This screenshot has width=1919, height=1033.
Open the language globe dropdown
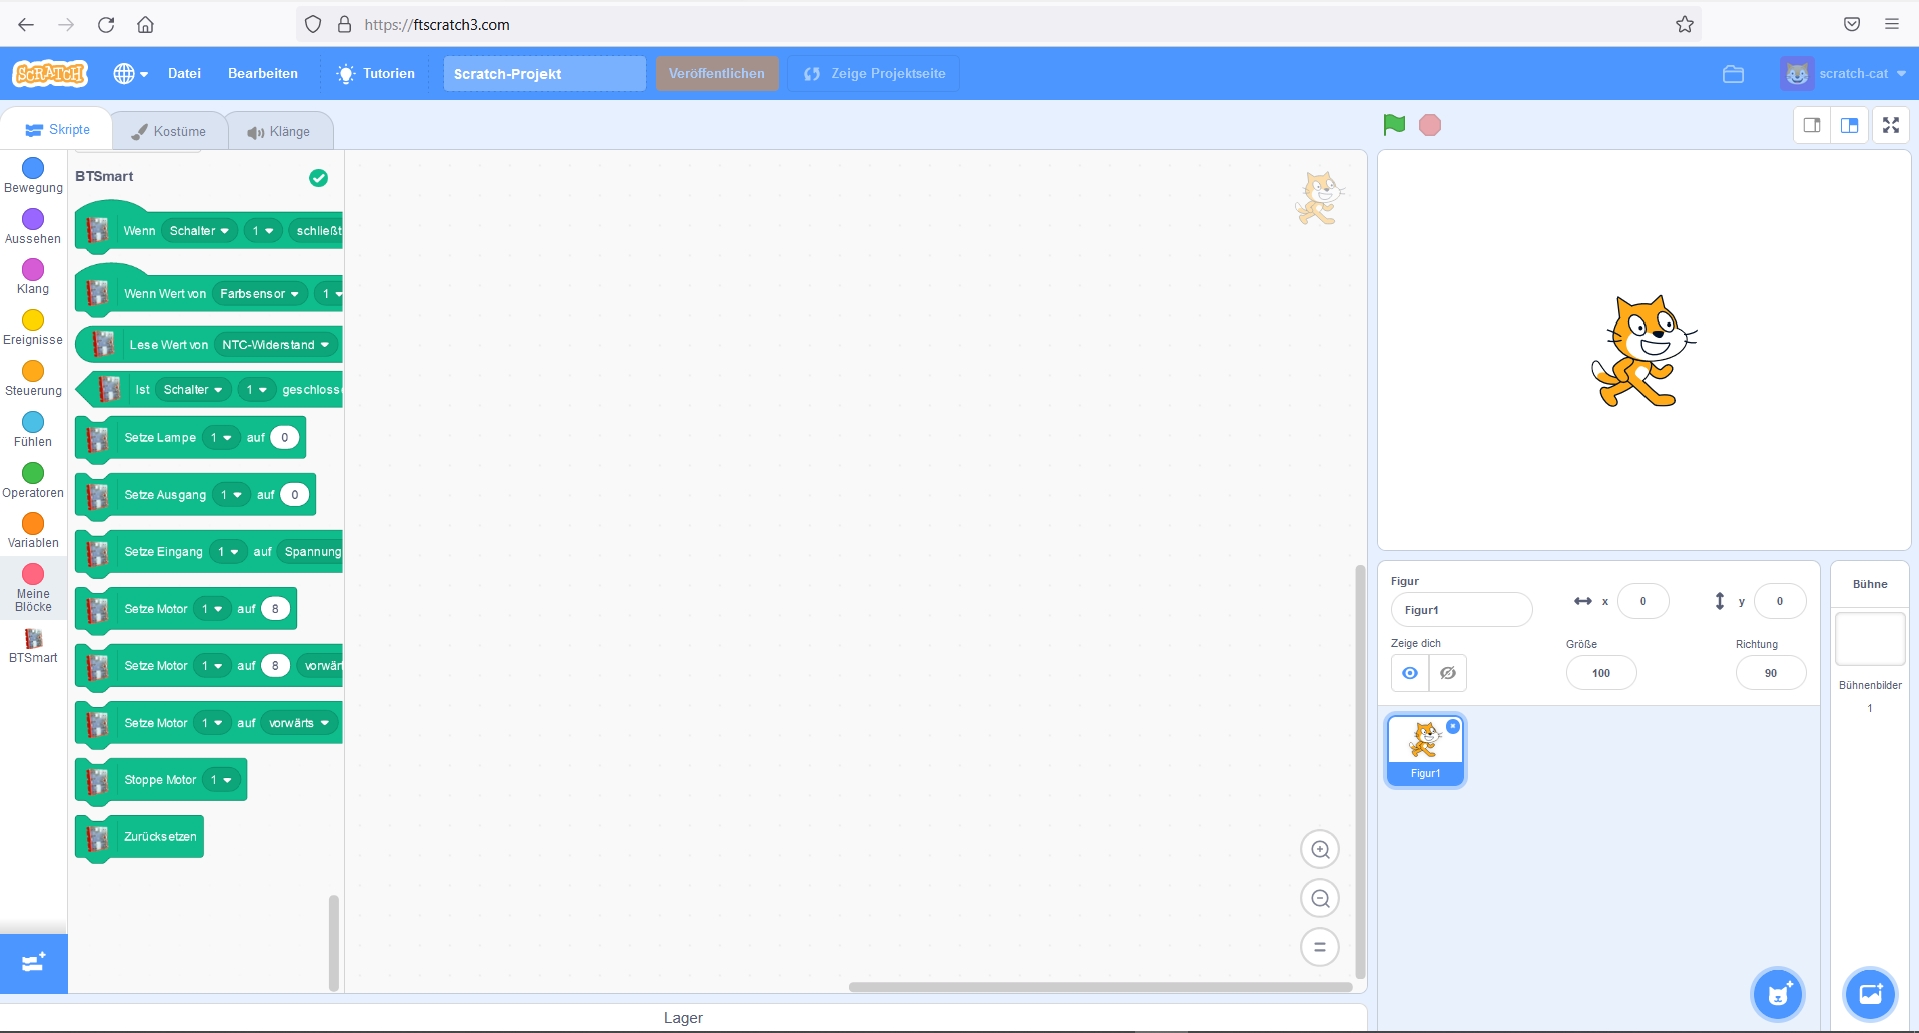[x=130, y=74]
